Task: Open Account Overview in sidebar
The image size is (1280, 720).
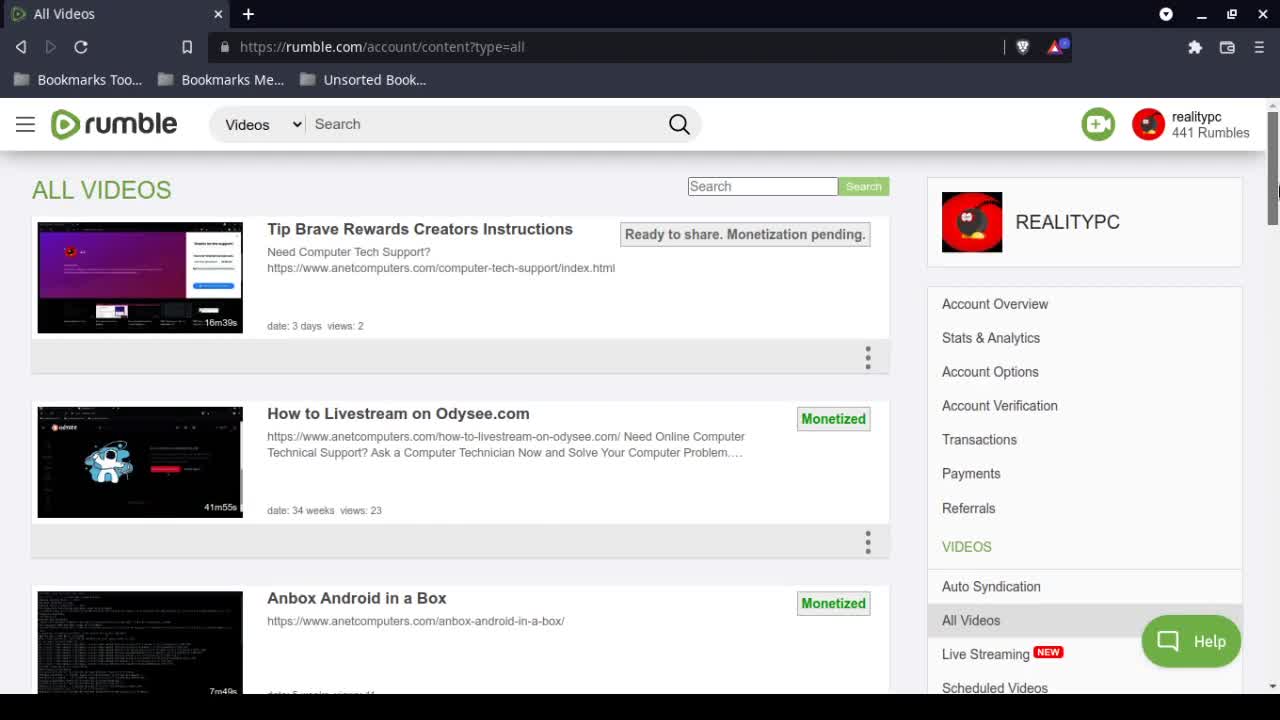Action: (995, 304)
